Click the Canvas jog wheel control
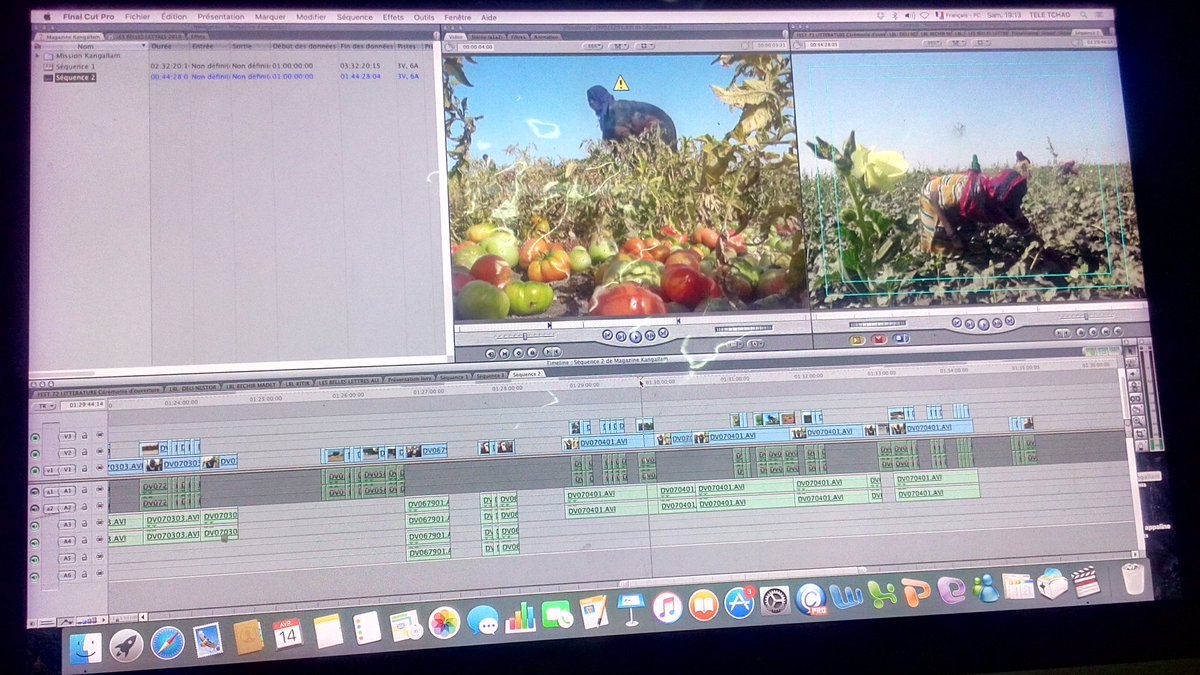The width and height of the screenshot is (1200, 675). [877, 324]
